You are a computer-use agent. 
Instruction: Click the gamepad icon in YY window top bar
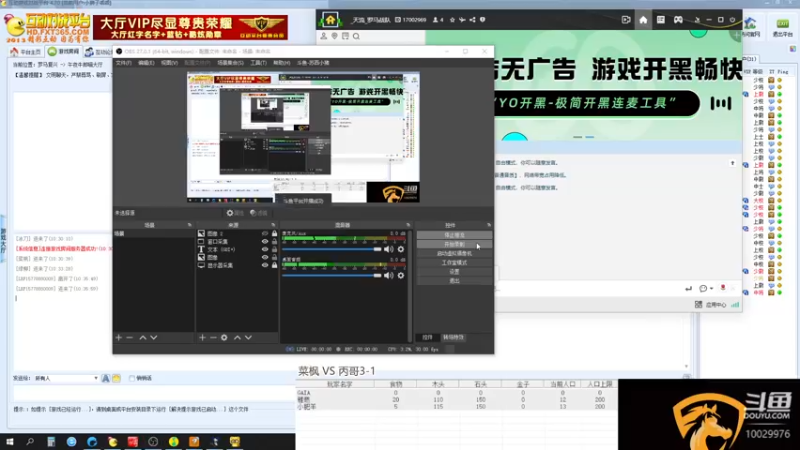pos(678,20)
